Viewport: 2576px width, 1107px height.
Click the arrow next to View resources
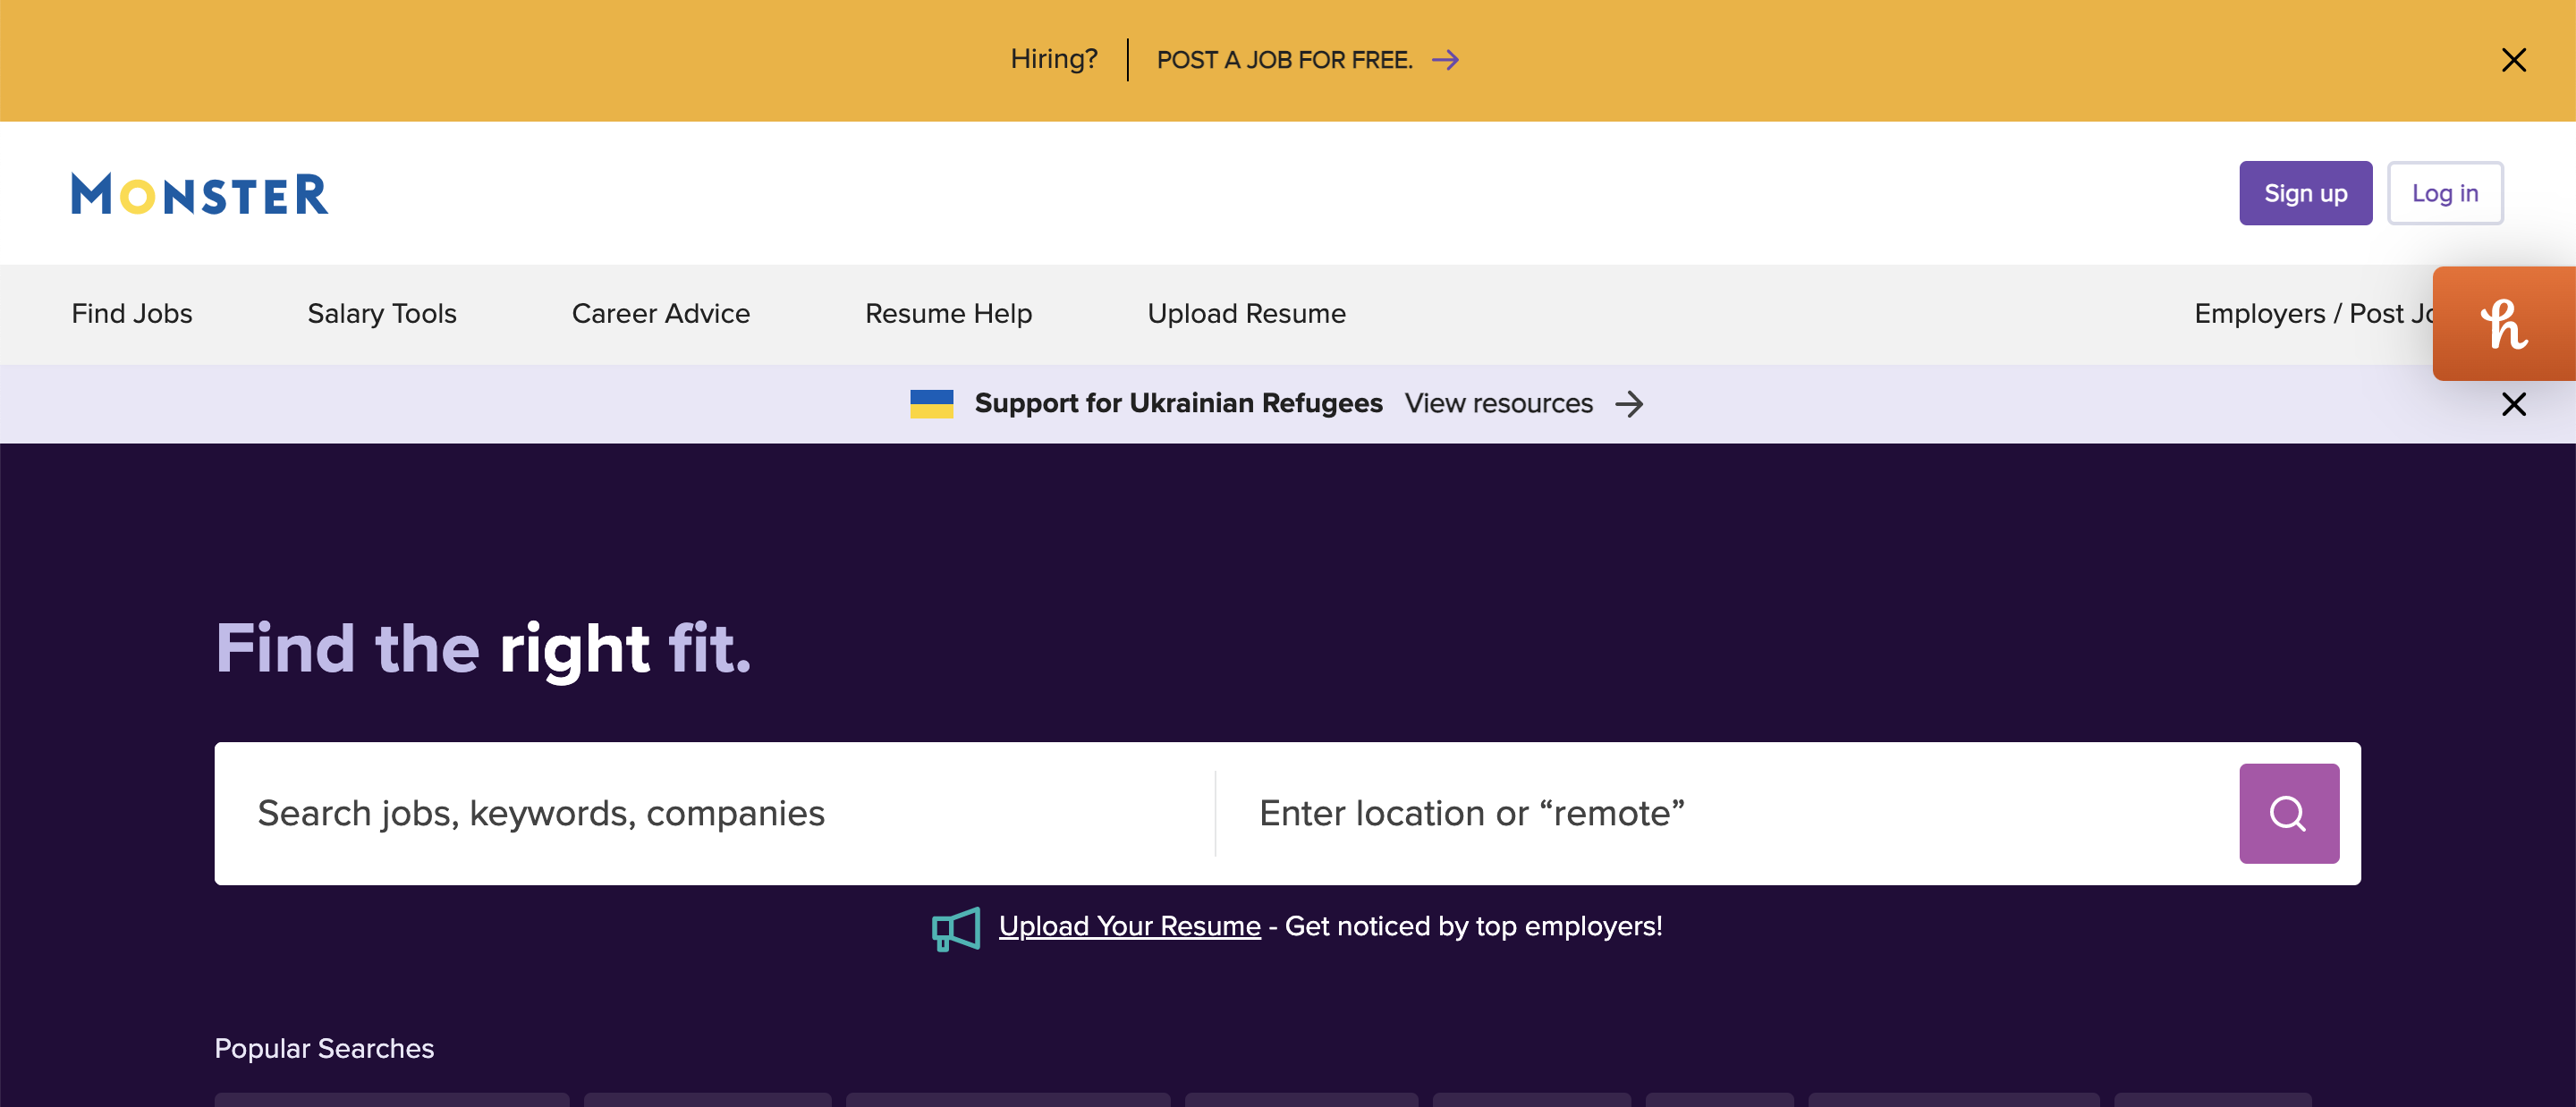(1629, 404)
